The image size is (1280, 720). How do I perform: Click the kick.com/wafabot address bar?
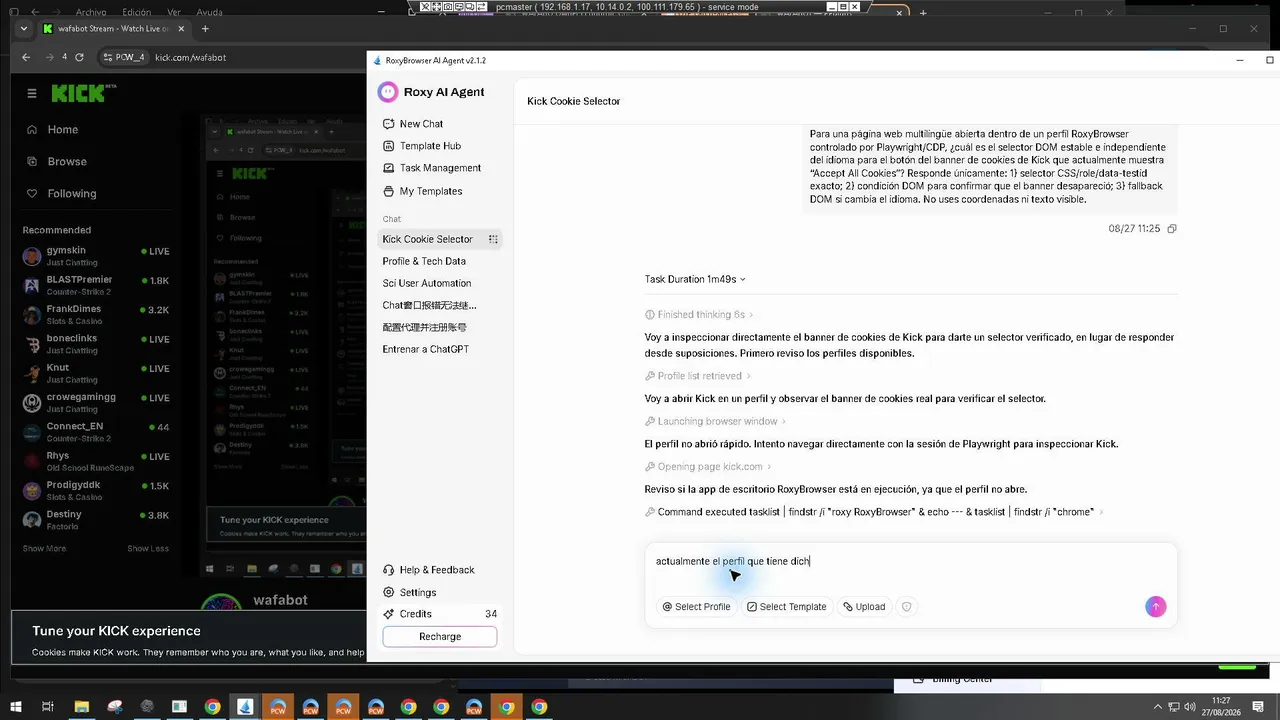[190, 58]
